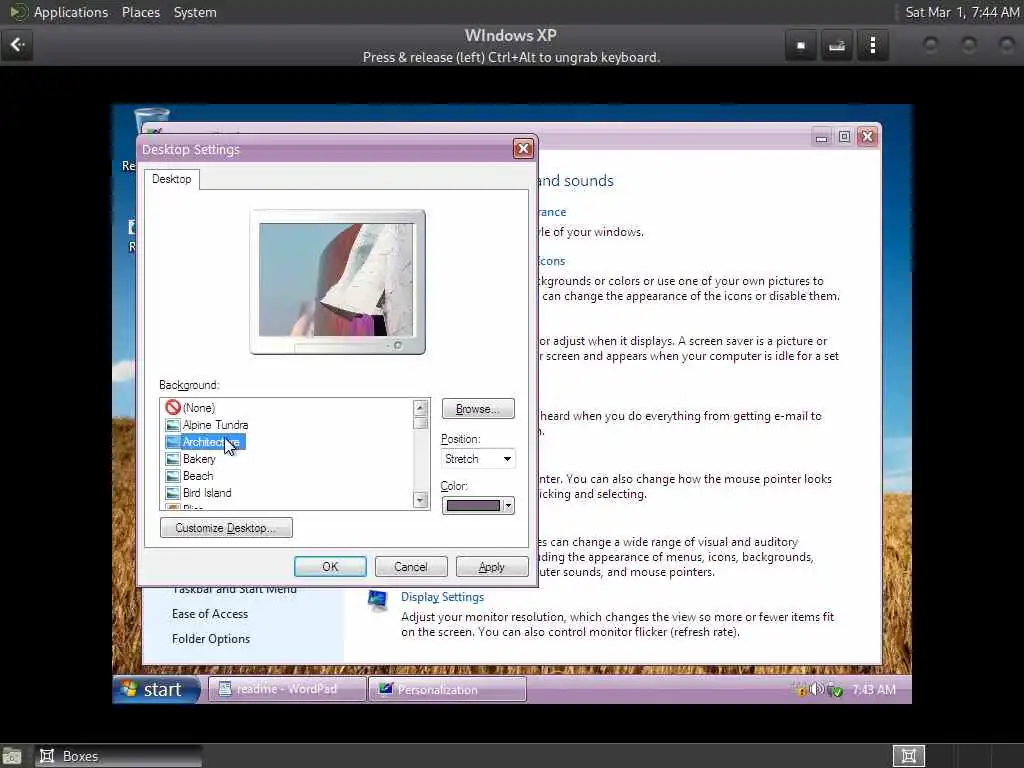Click the volume speaker tray icon
This screenshot has width=1024, height=768.
(x=817, y=689)
